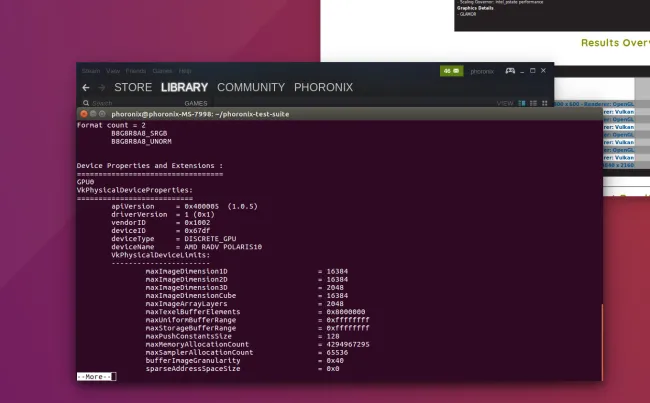Click deviceName AMD RADV POLARIS10 line

187,247
